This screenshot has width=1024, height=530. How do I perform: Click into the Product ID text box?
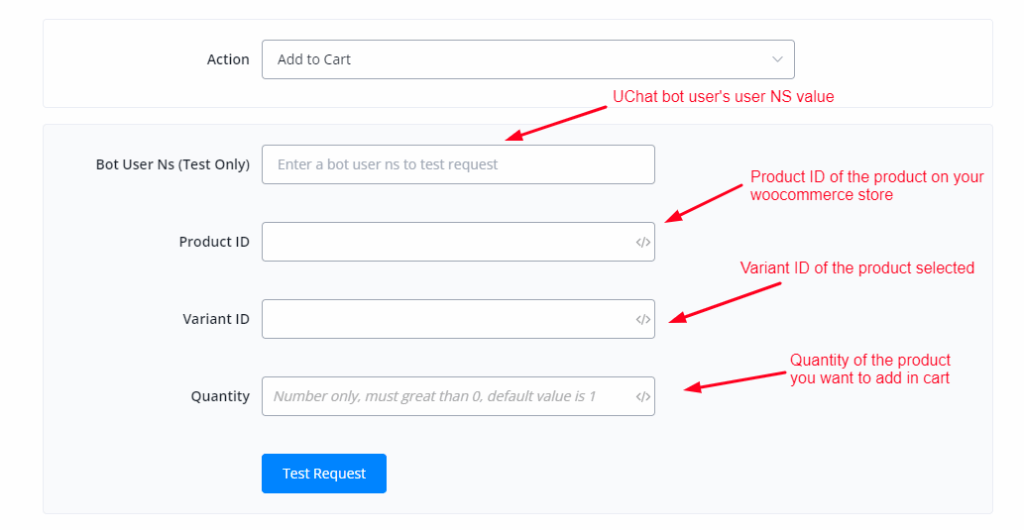445,242
